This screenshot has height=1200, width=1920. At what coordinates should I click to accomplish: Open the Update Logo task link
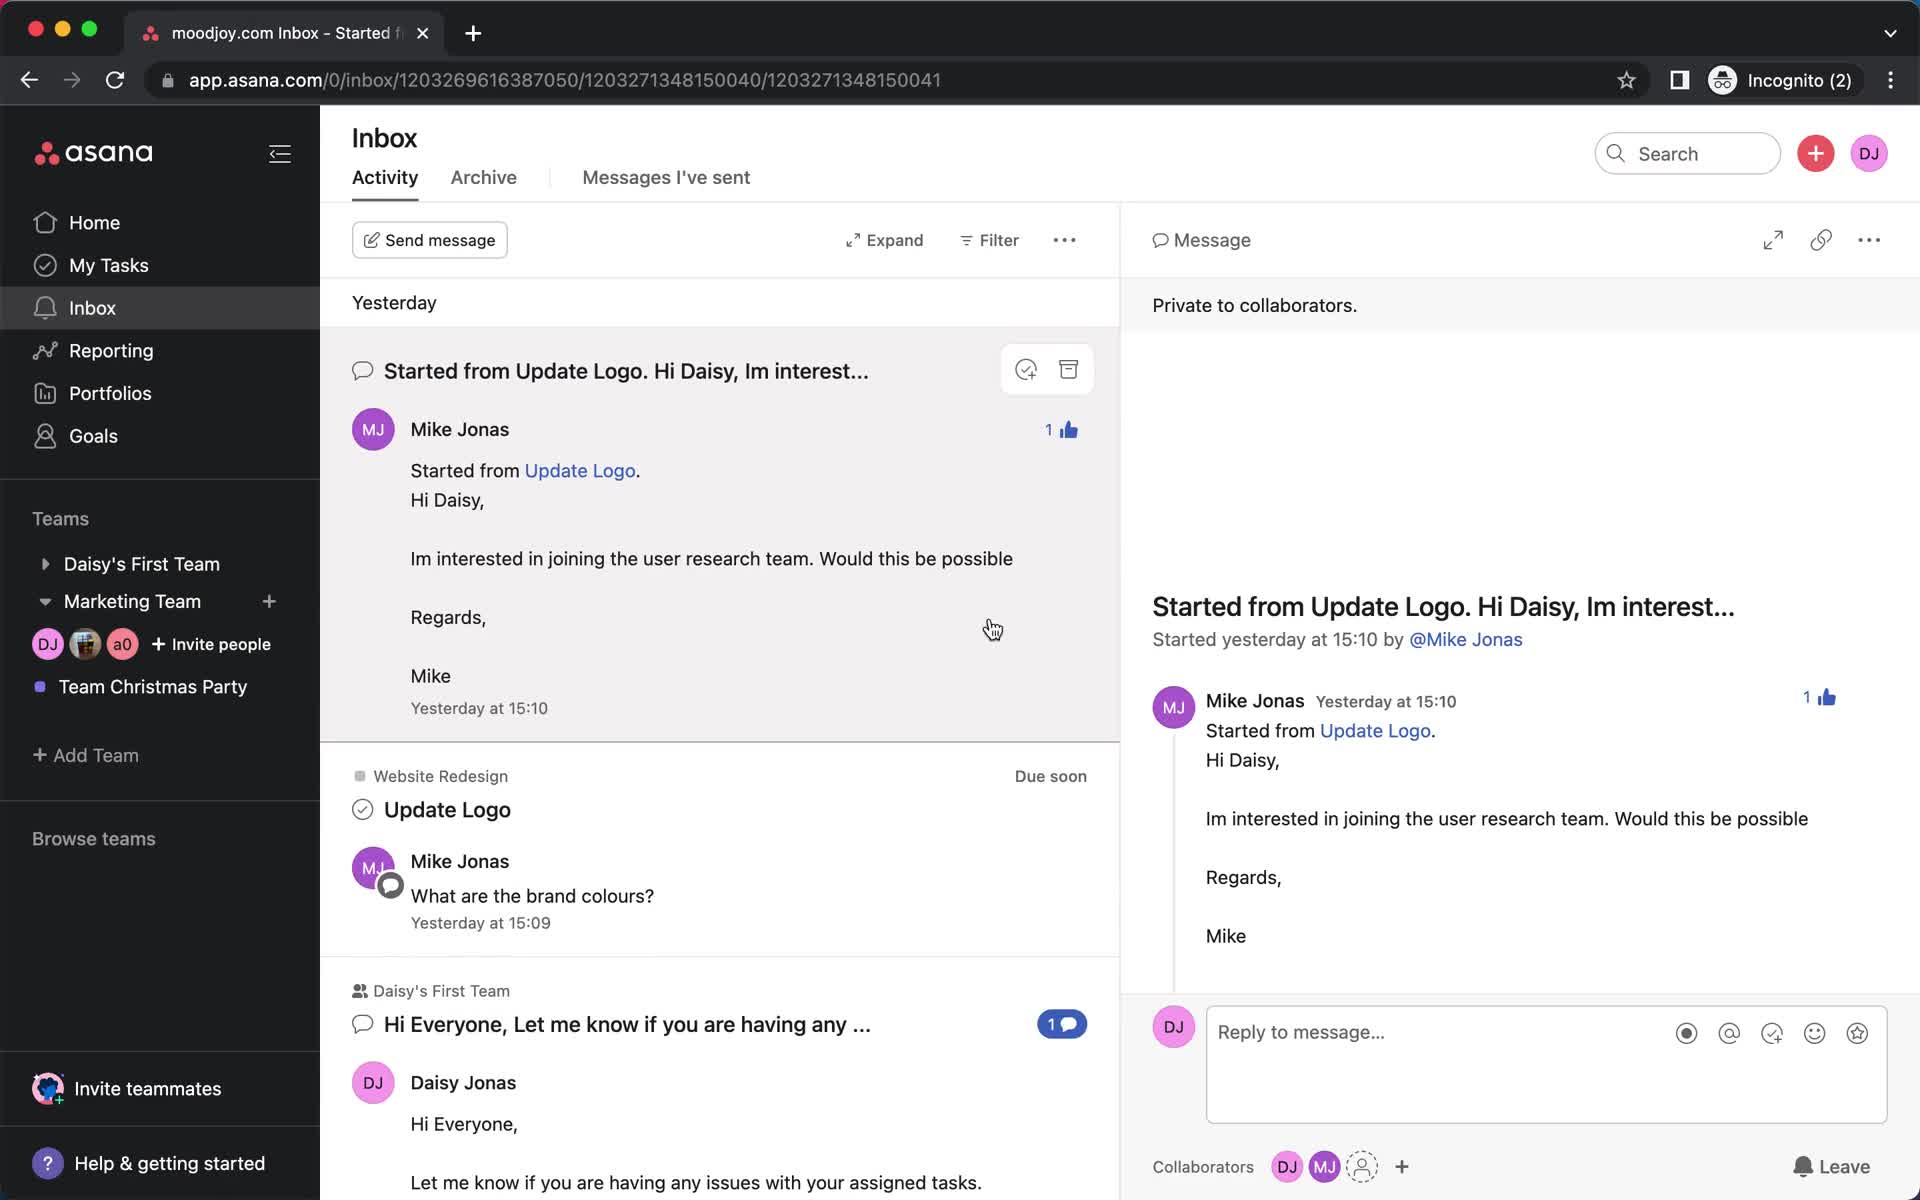click(x=1377, y=730)
